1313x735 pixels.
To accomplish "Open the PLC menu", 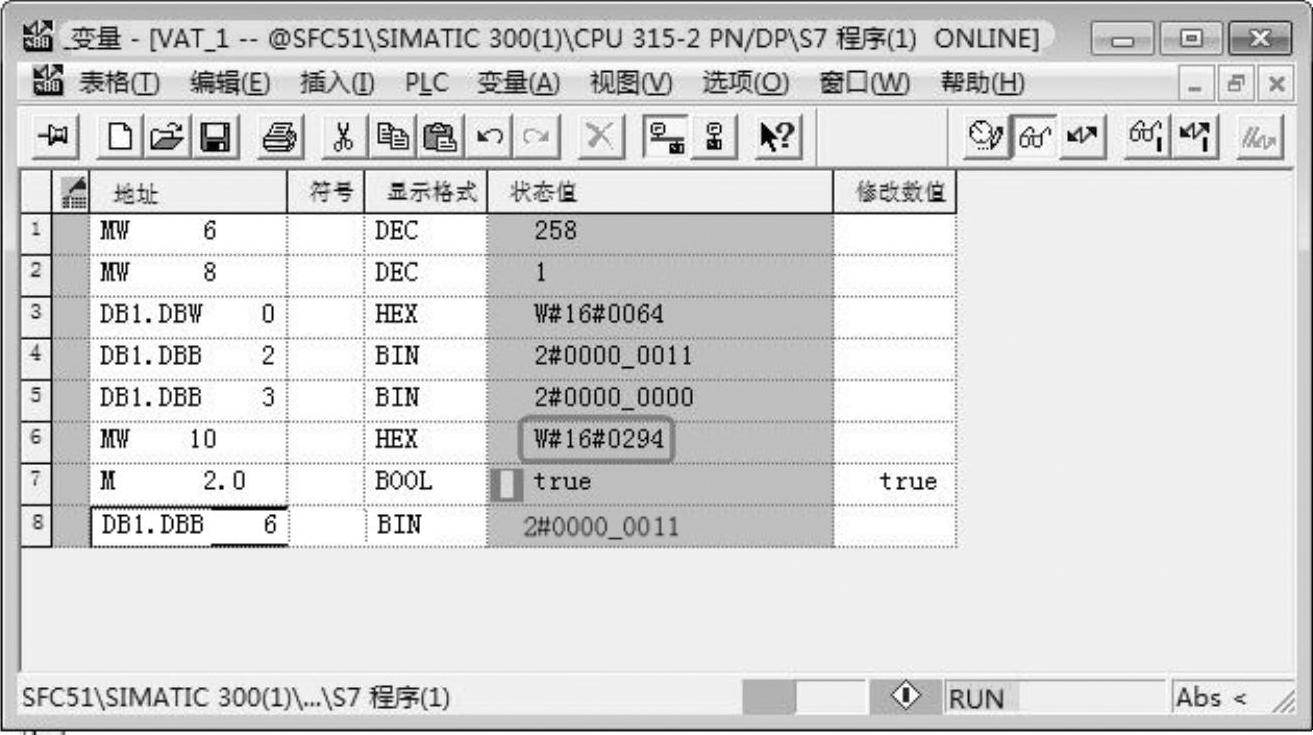I will coord(425,83).
